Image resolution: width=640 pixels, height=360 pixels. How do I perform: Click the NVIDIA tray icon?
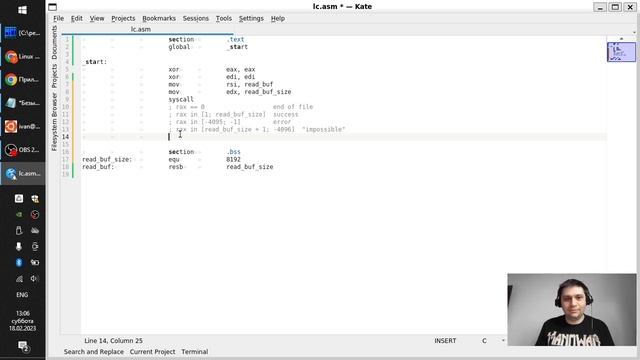[19, 215]
